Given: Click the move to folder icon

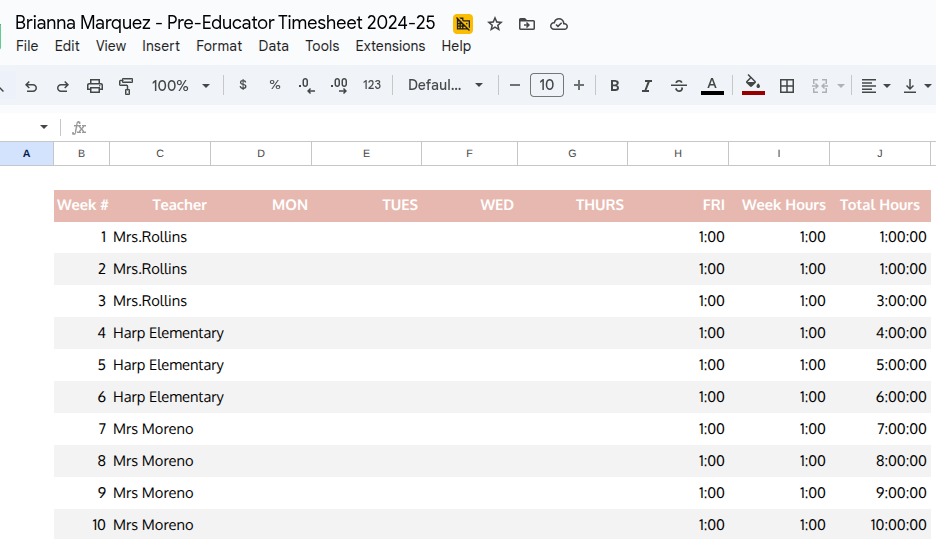Looking at the screenshot, I should (527, 24).
